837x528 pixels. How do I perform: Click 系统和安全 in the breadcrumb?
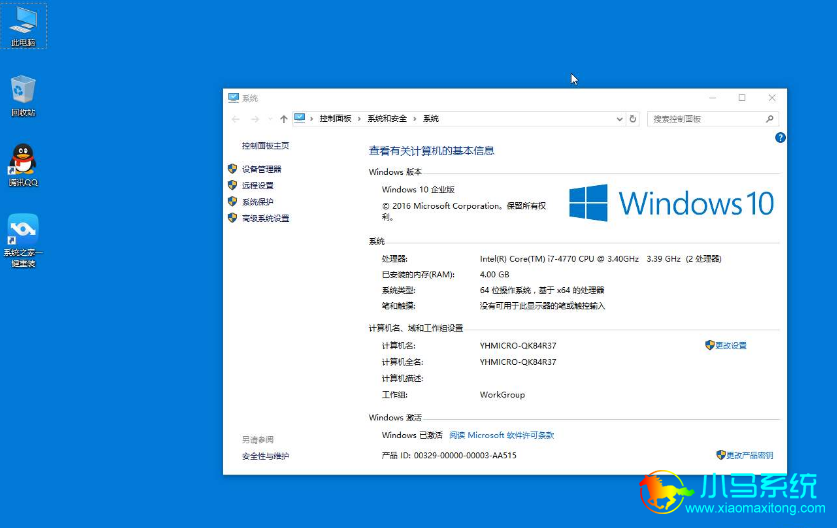pos(387,119)
